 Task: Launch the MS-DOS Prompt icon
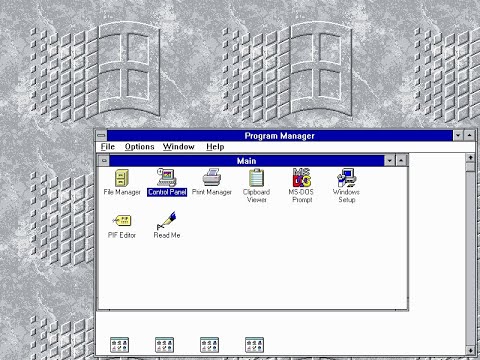click(x=302, y=177)
